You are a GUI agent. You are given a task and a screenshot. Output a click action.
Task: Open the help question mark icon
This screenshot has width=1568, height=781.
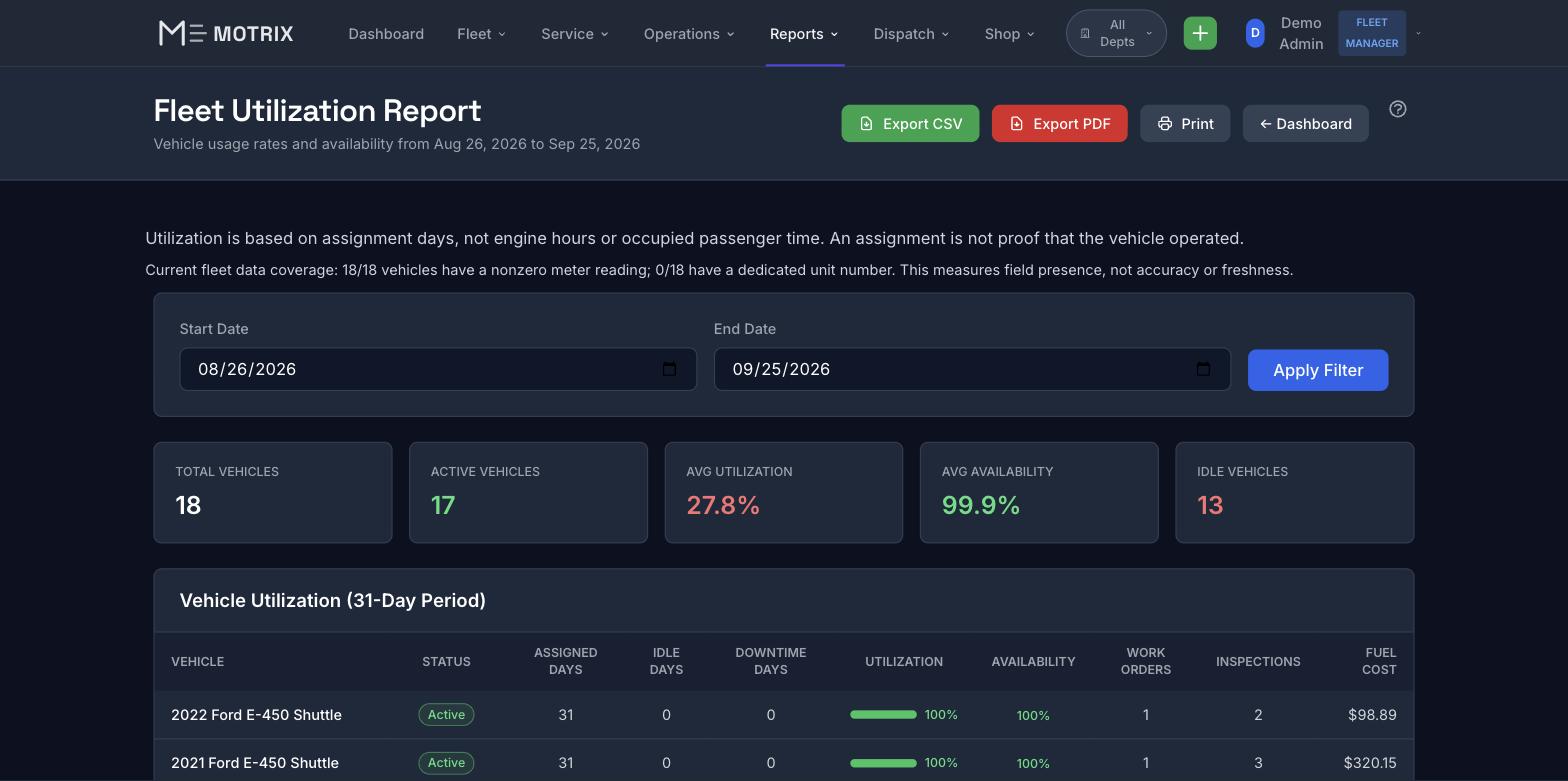coord(1398,109)
